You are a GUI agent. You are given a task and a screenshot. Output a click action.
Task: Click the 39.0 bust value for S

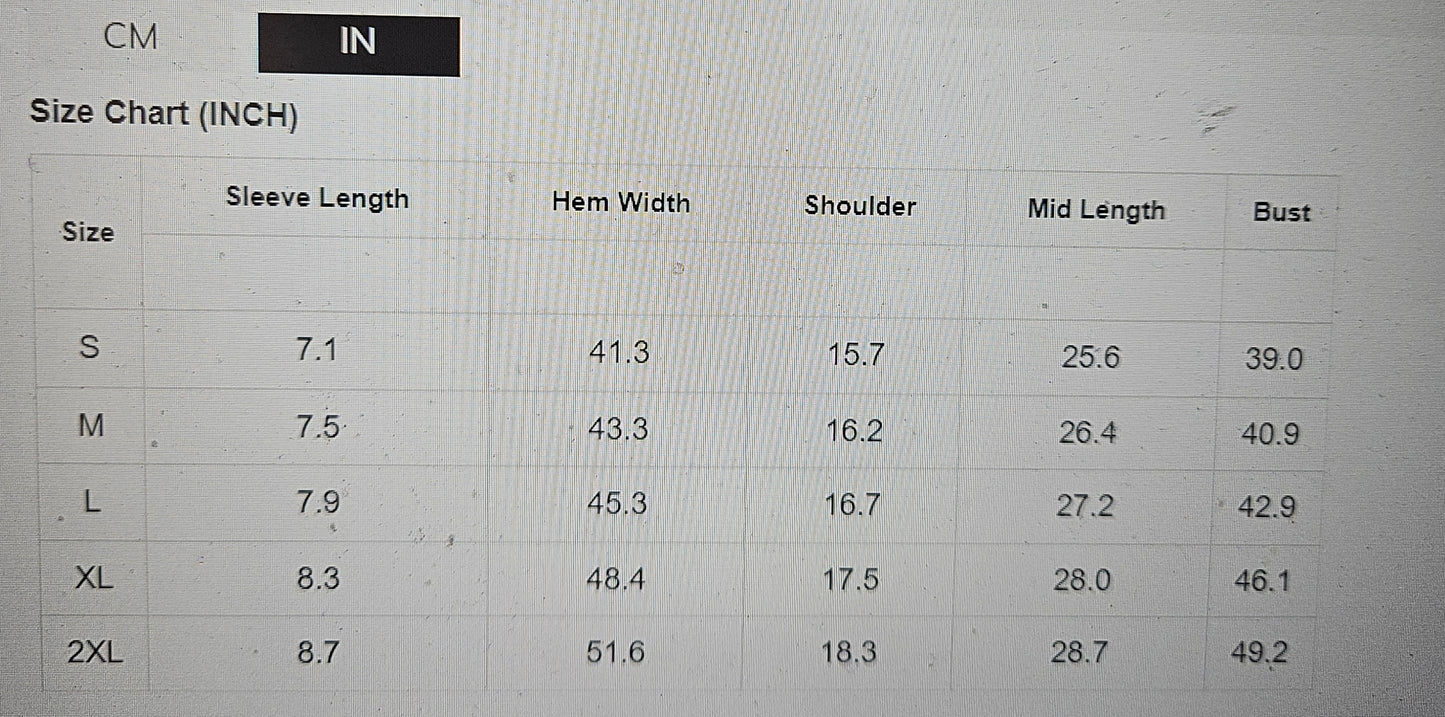click(x=1274, y=360)
